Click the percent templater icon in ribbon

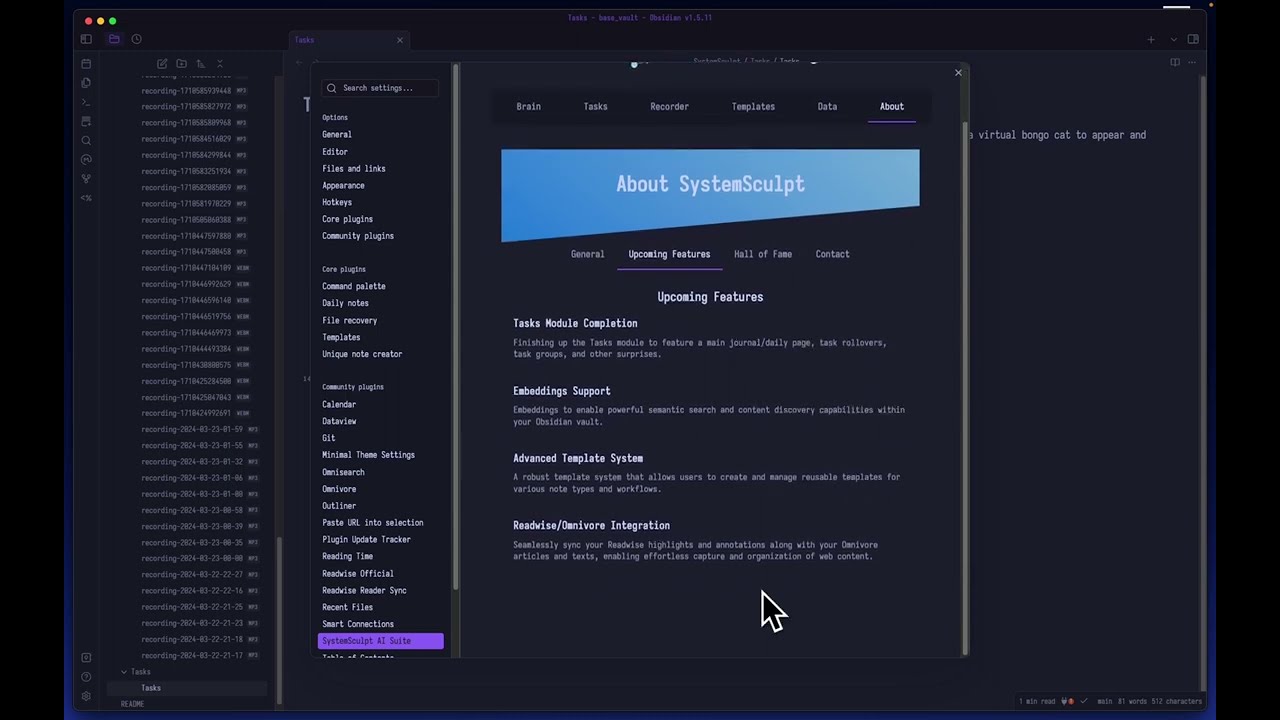86,198
